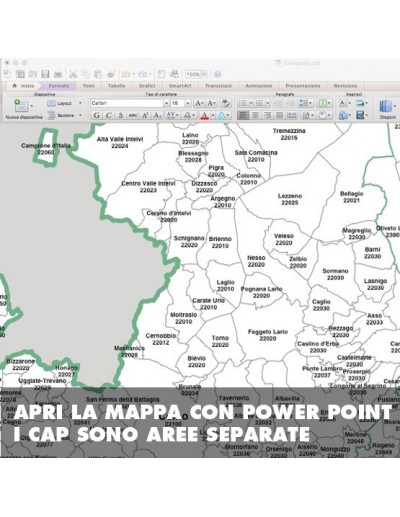
Task: Click the distribute text alignment icon
Action: click(292, 115)
